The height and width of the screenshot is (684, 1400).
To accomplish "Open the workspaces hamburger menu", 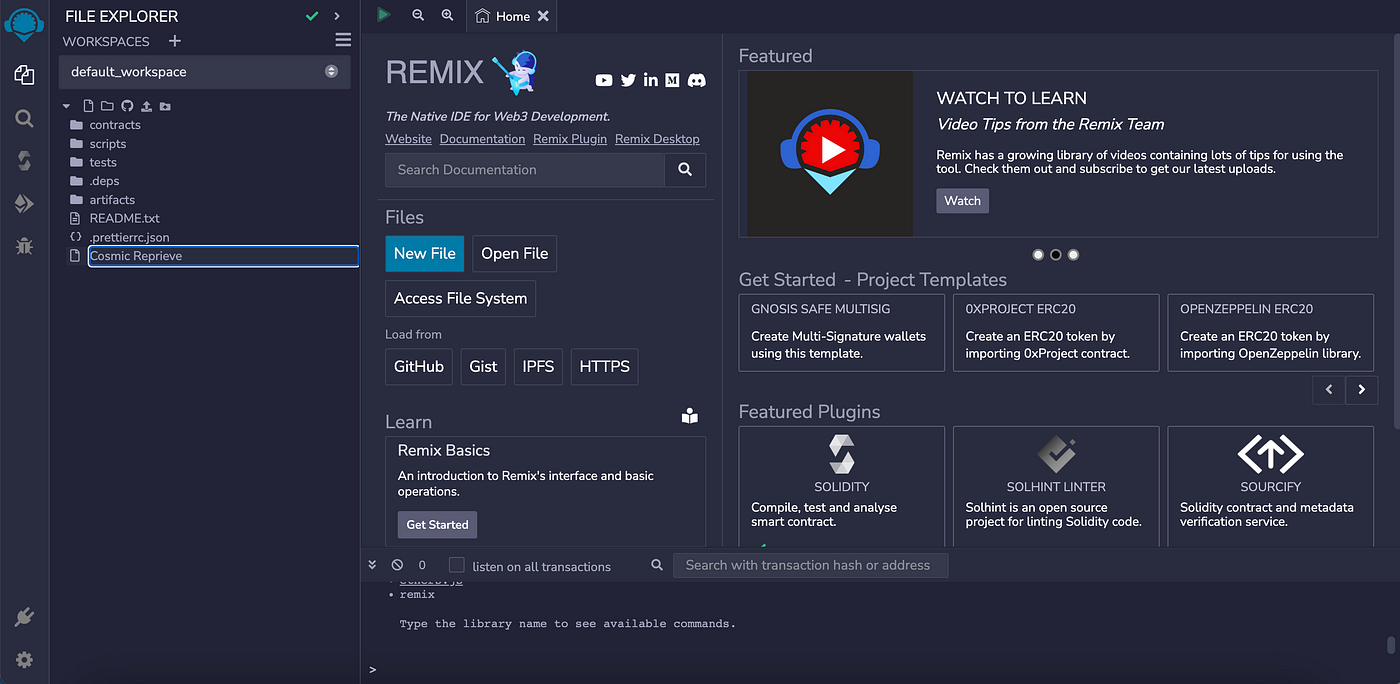I will click(x=343, y=40).
